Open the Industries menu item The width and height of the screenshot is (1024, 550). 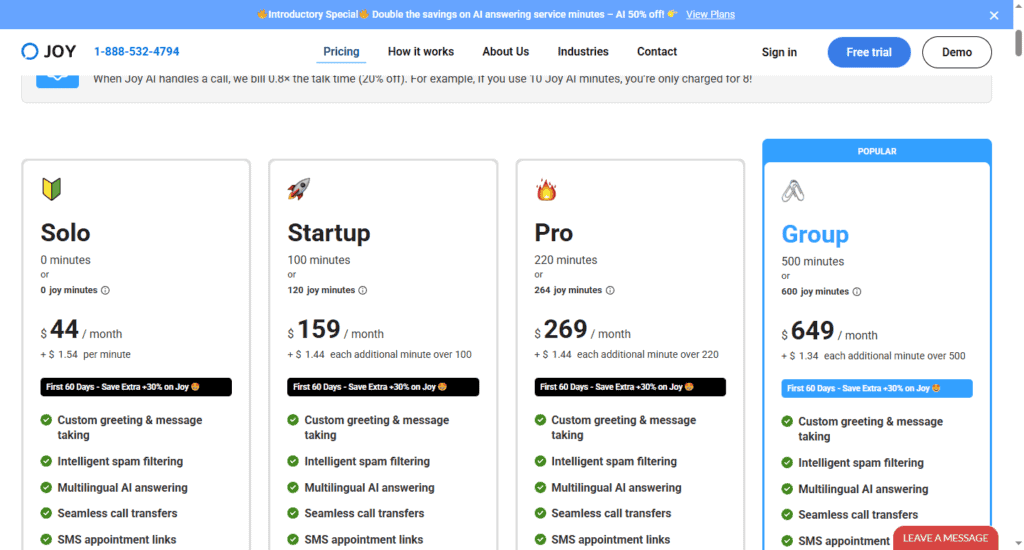click(583, 52)
